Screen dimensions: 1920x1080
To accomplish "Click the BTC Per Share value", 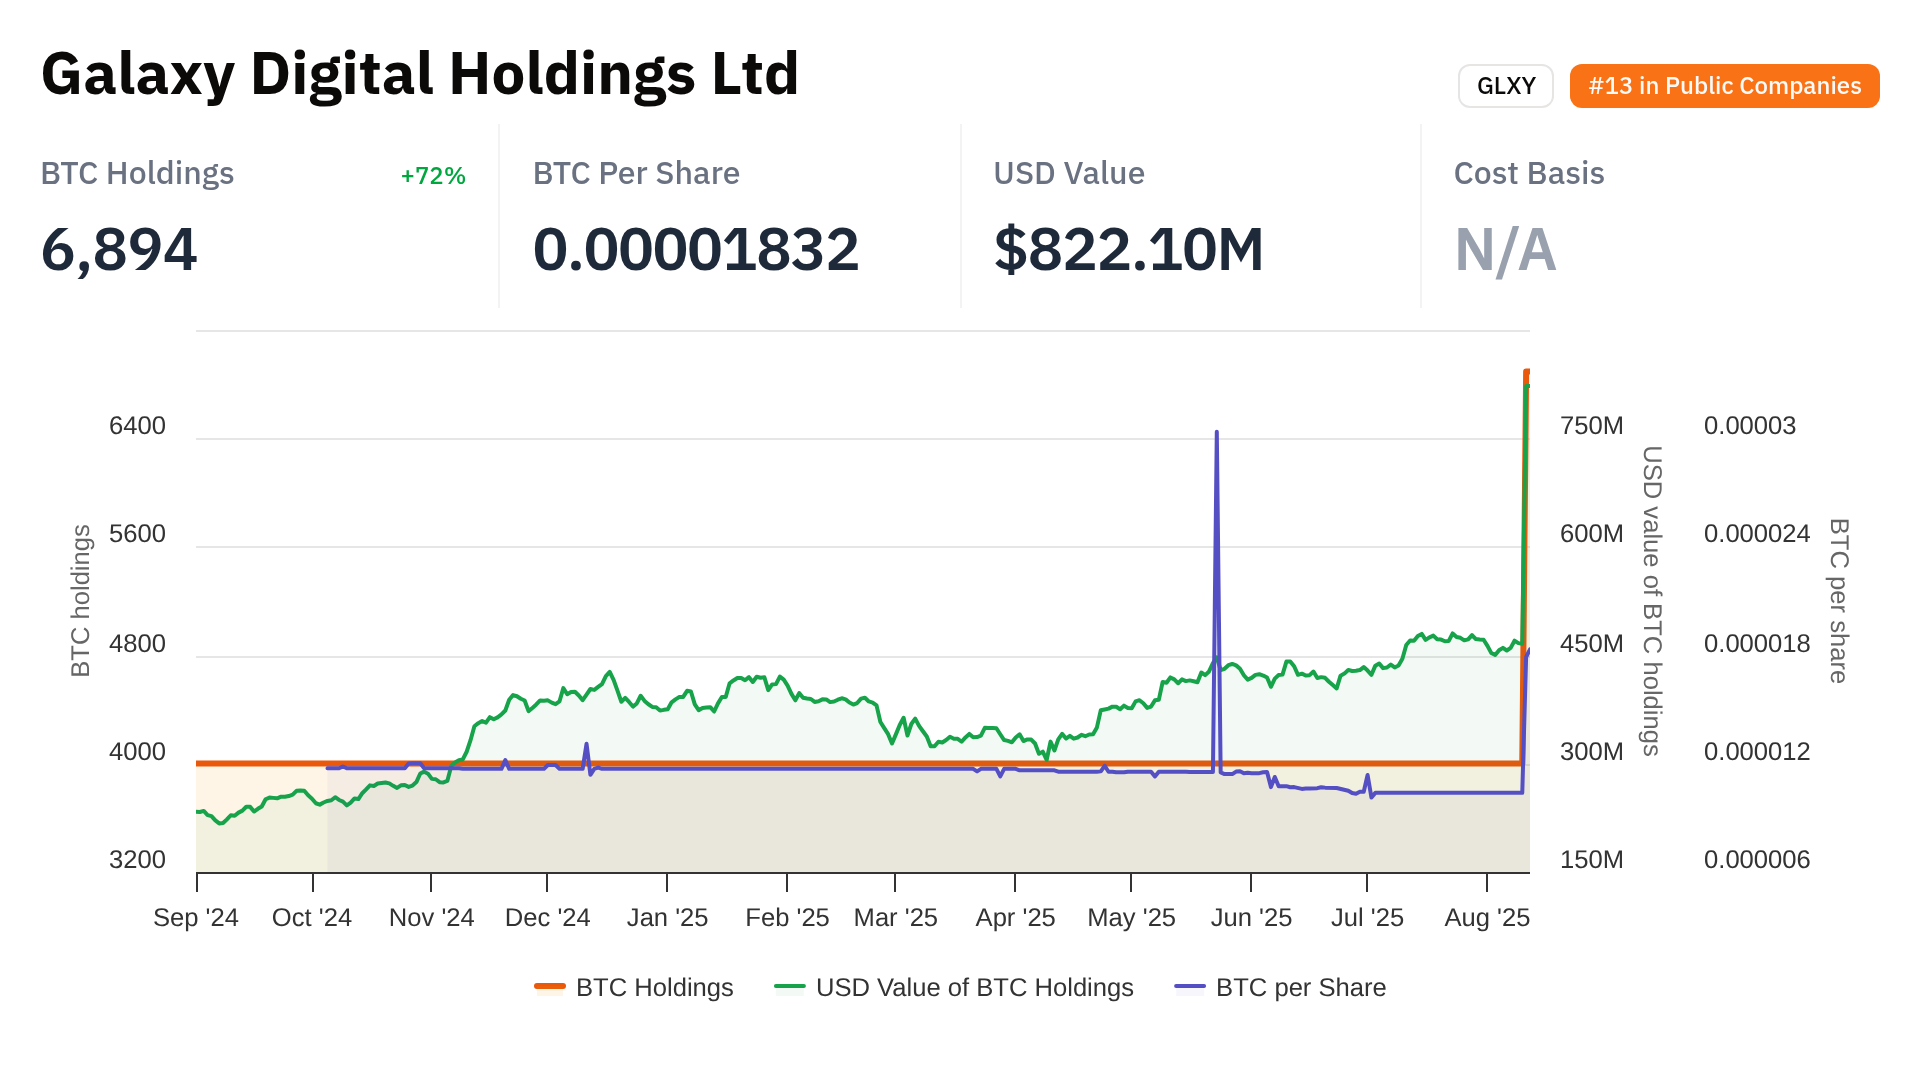I will tap(696, 250).
